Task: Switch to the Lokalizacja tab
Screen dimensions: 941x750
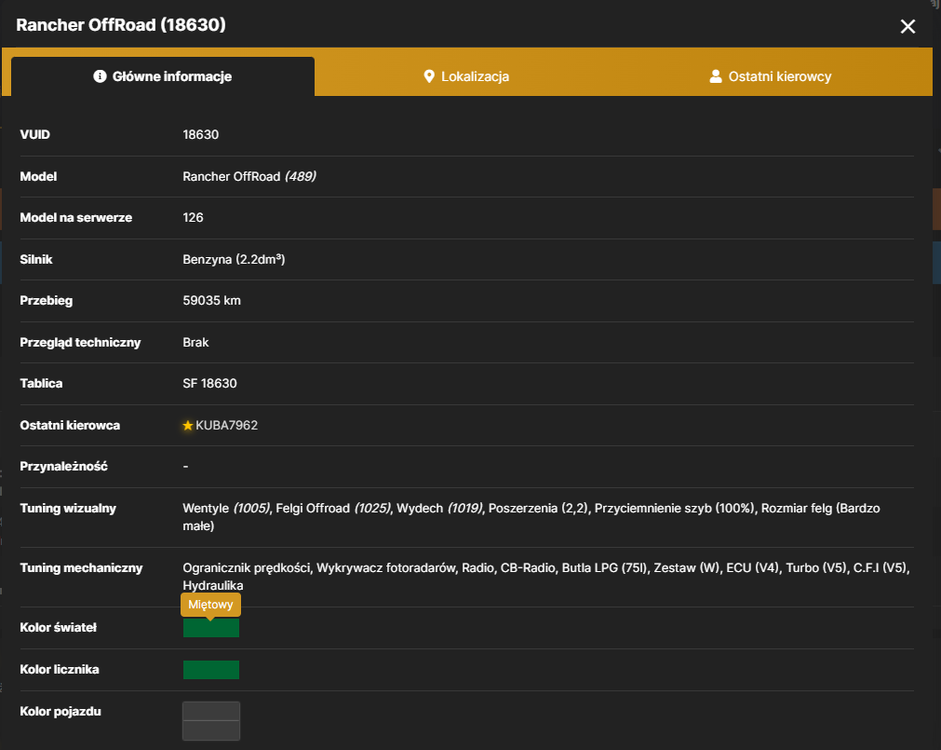Action: [466, 76]
